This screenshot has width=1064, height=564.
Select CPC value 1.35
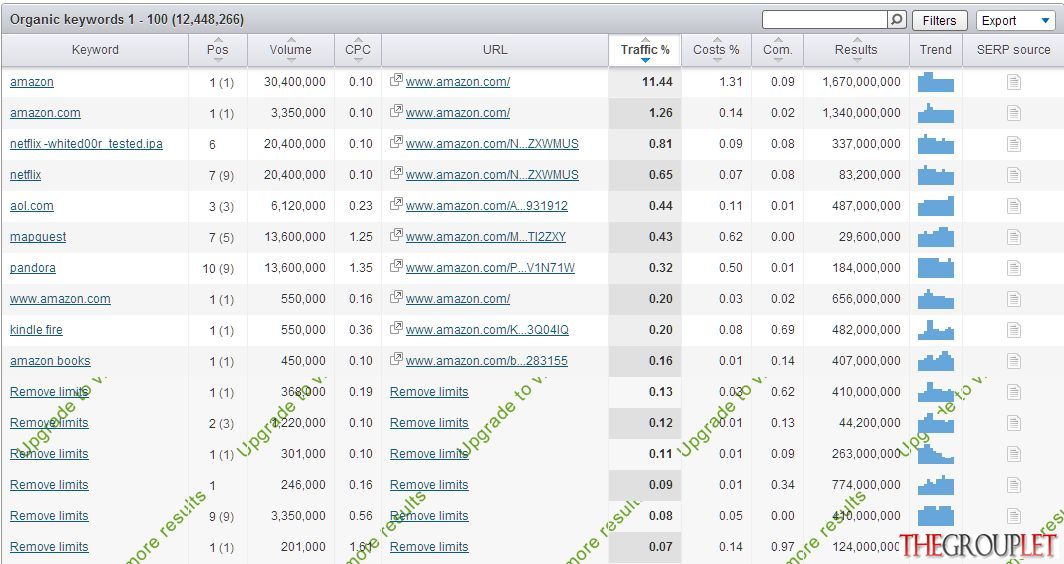(361, 268)
